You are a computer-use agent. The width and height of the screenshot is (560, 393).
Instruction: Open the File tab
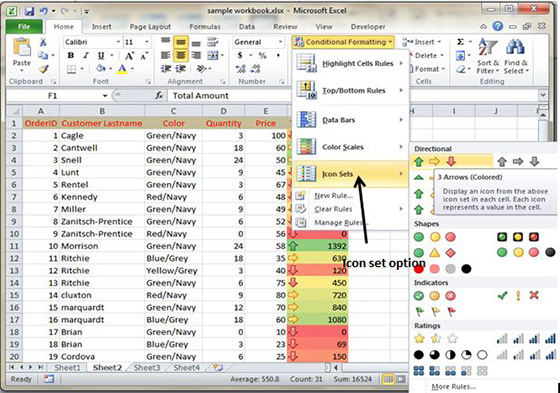pyautogui.click(x=24, y=26)
